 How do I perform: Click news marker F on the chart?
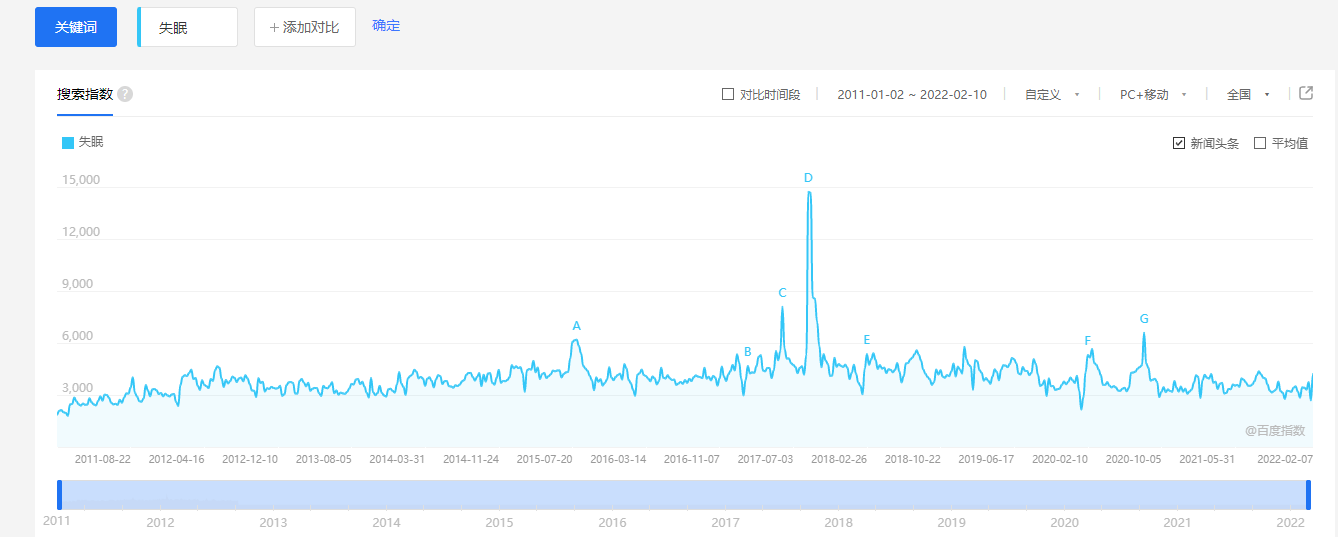pos(1088,341)
